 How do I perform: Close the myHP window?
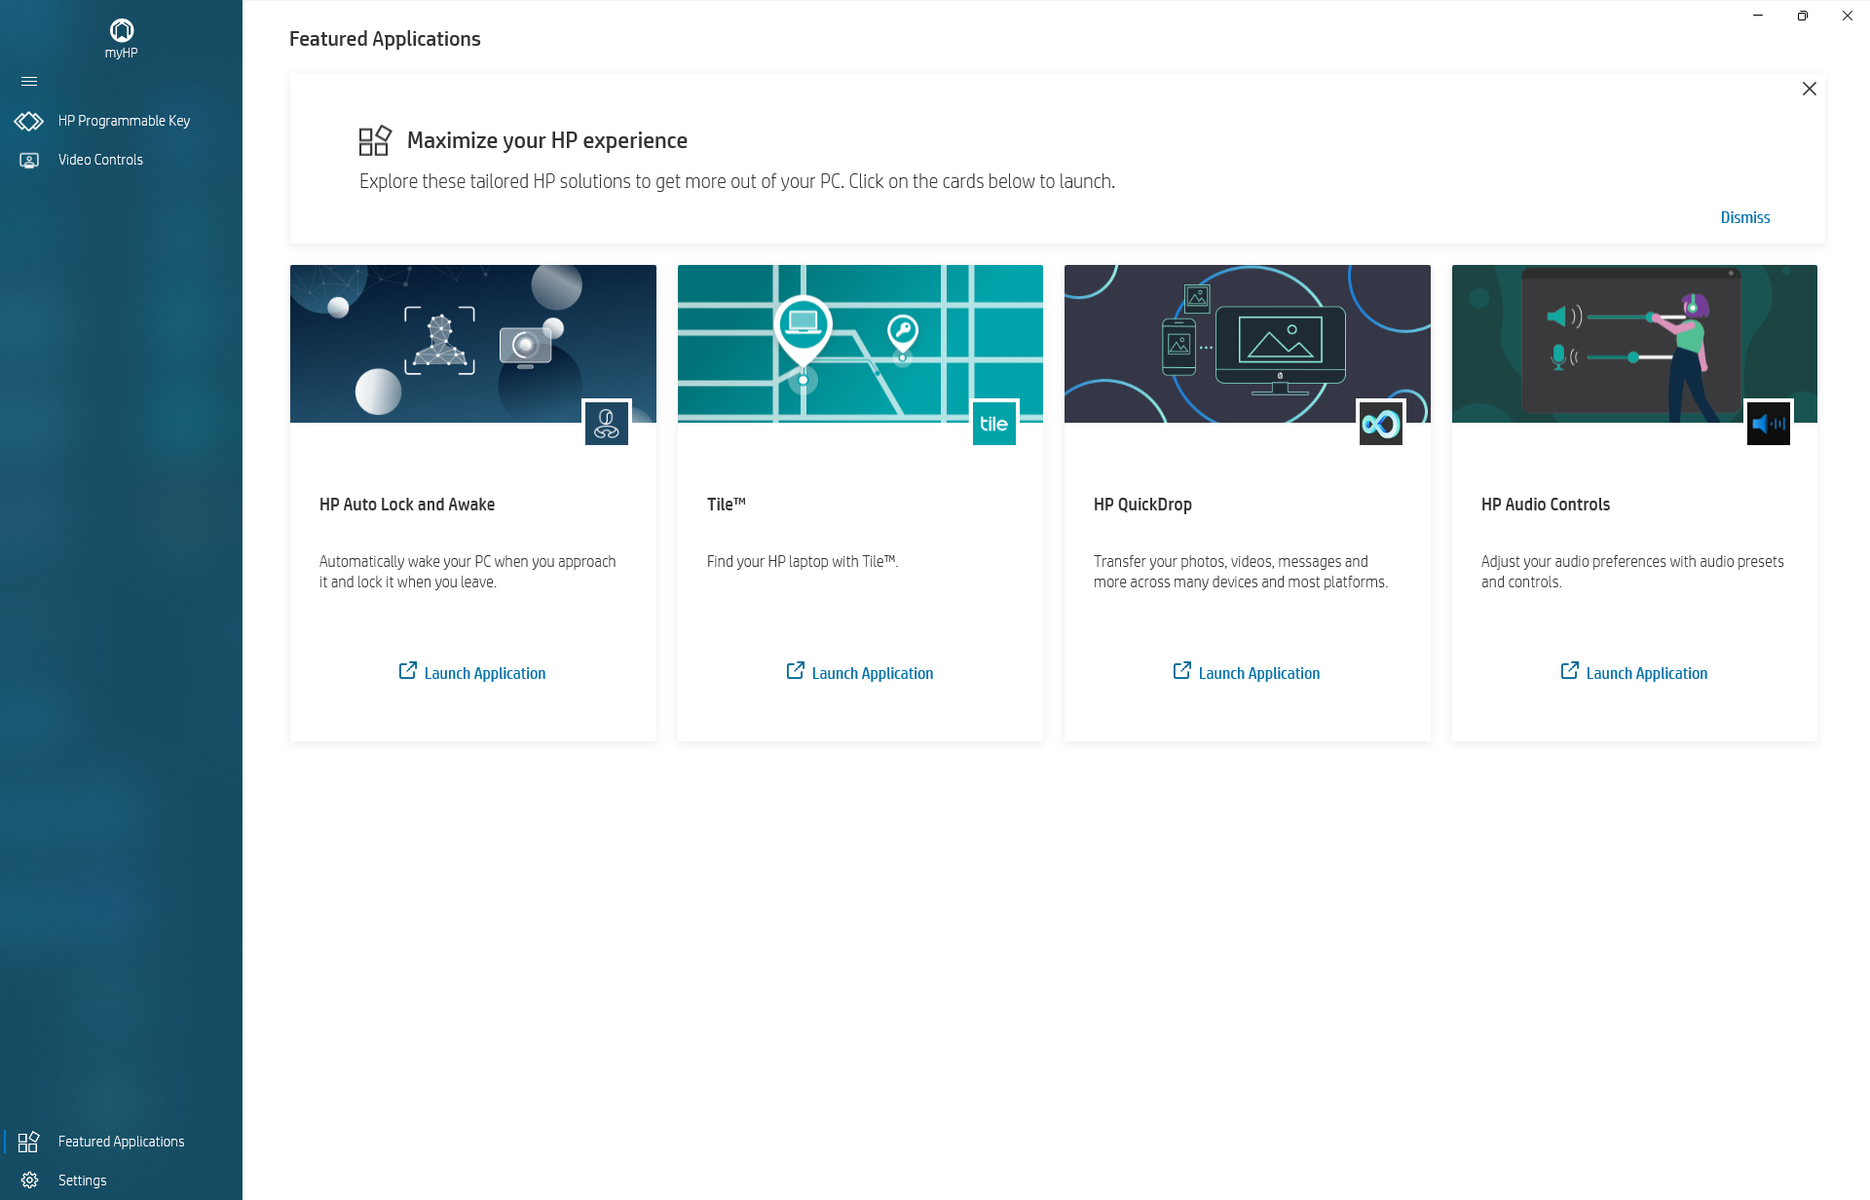pyautogui.click(x=1847, y=15)
